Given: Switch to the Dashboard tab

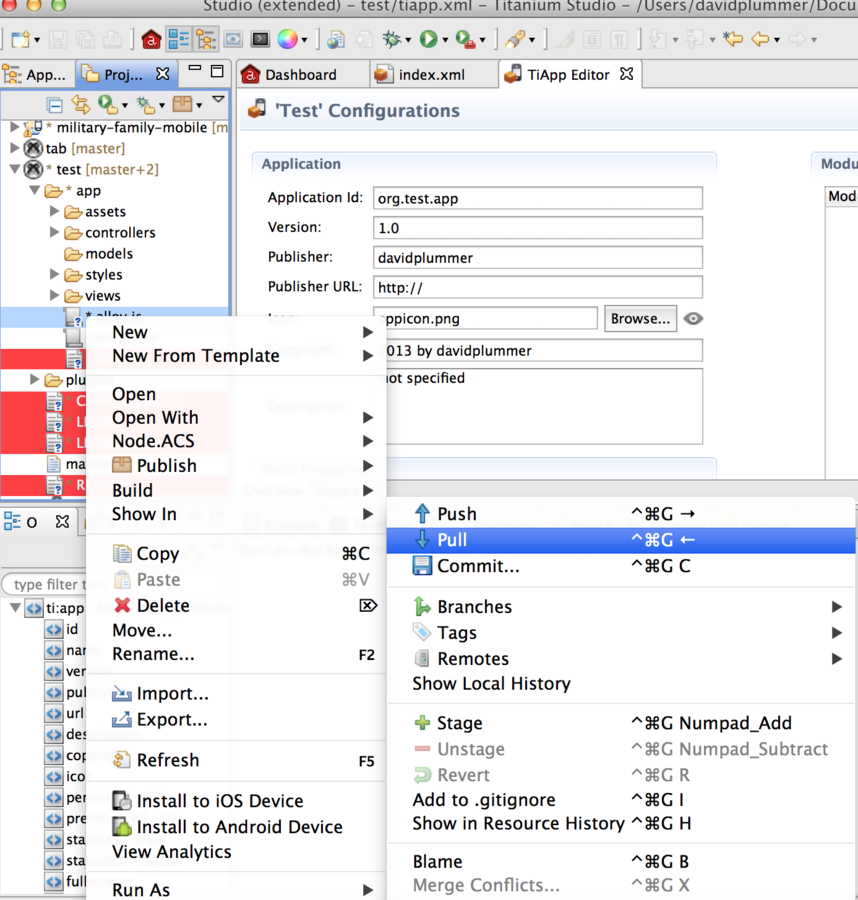Looking at the screenshot, I should coord(301,75).
